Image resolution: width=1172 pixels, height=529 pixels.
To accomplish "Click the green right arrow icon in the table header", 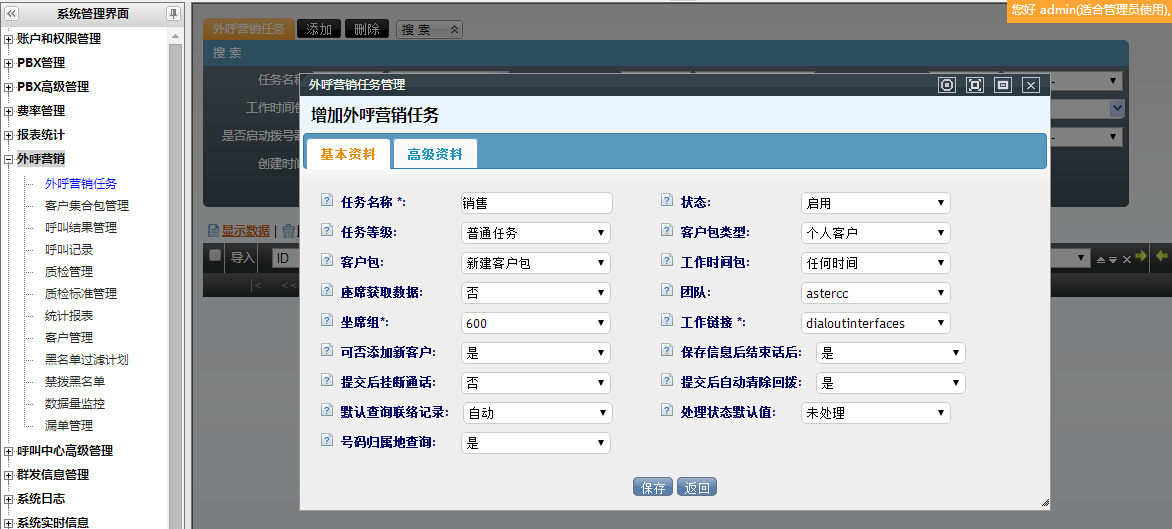I will (1140, 257).
